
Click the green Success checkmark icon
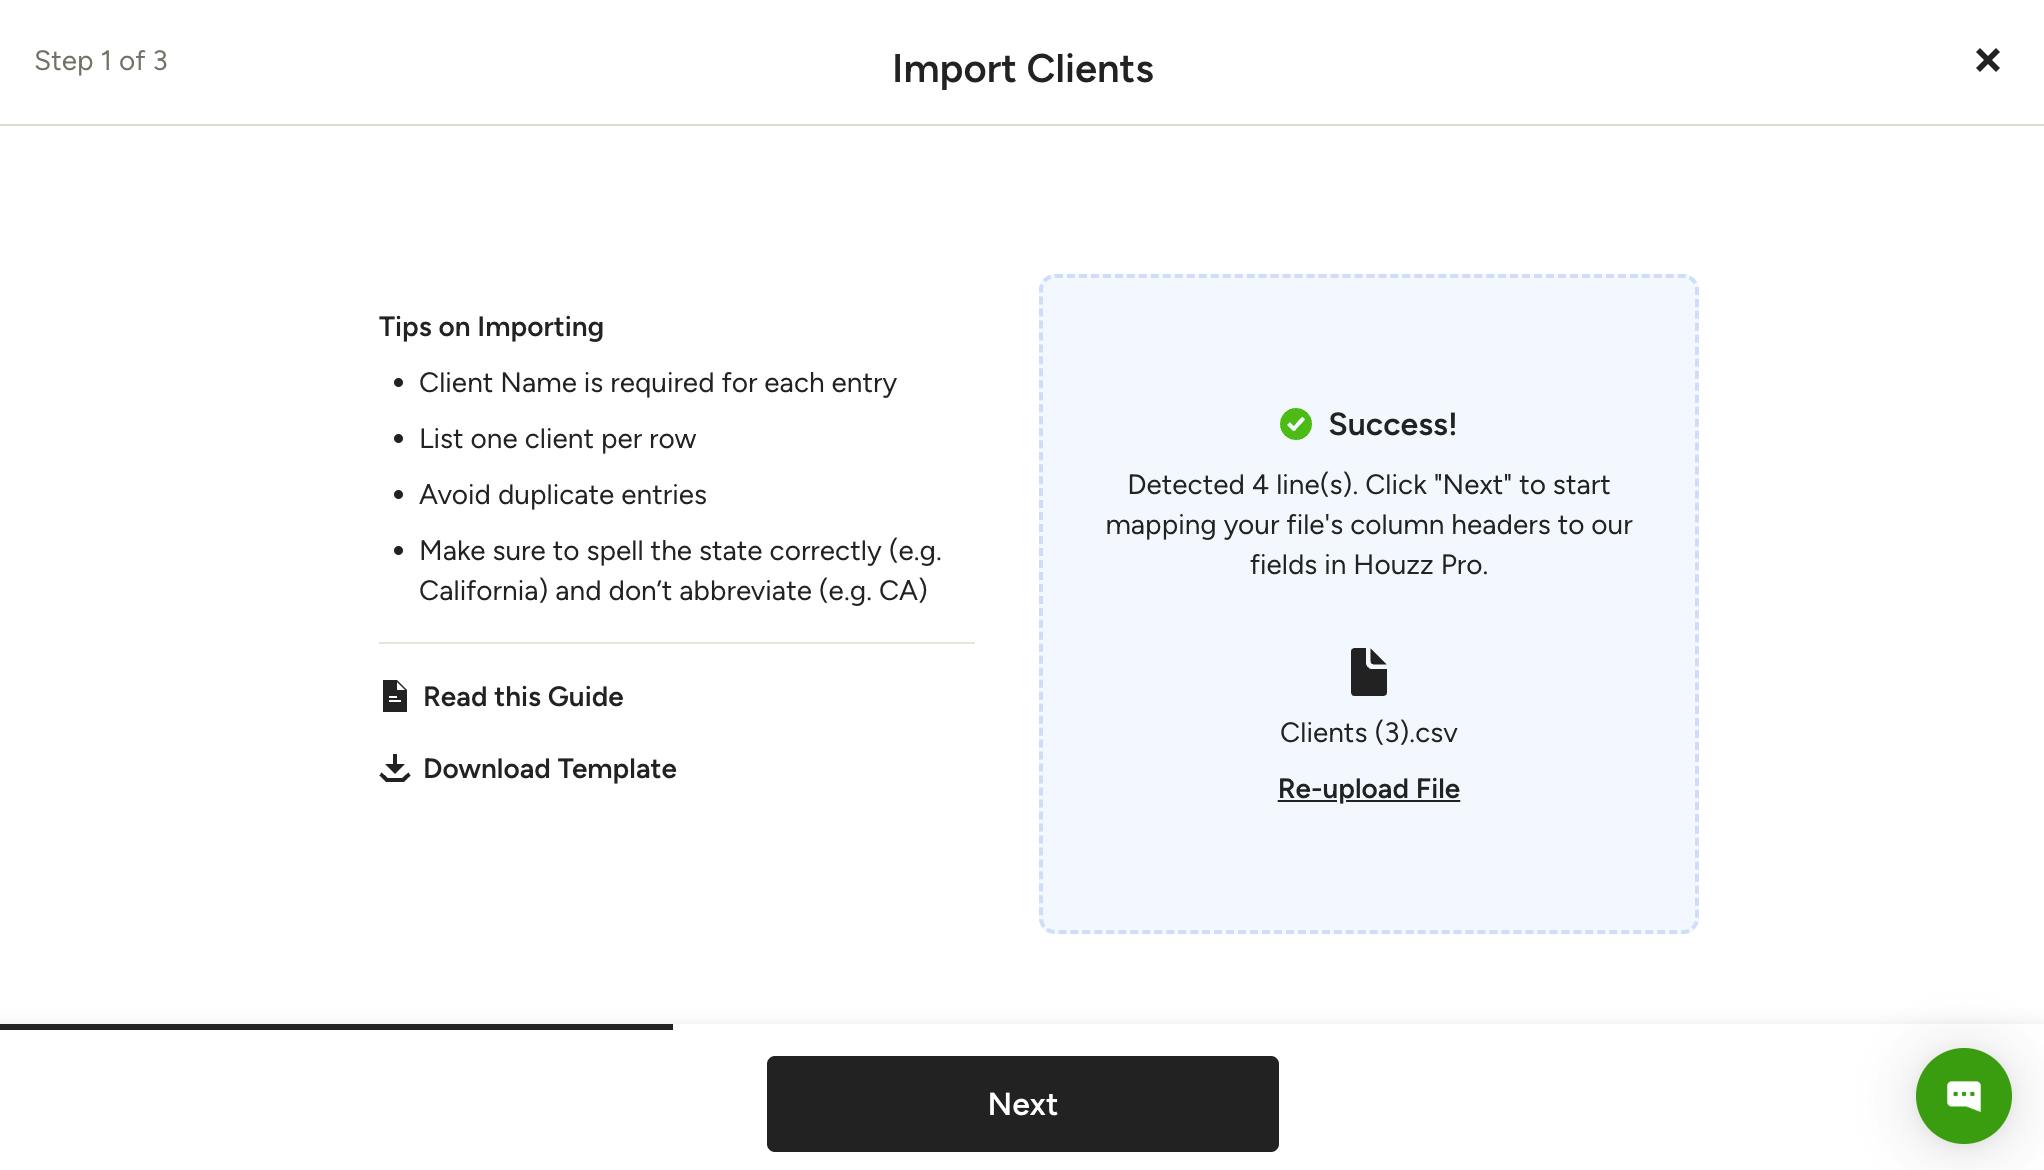[x=1296, y=424]
